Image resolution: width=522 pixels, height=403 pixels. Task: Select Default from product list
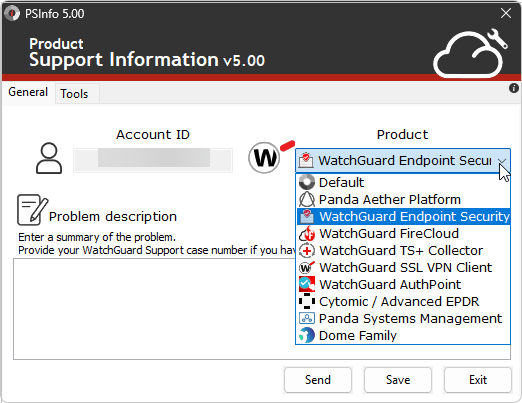click(403, 182)
